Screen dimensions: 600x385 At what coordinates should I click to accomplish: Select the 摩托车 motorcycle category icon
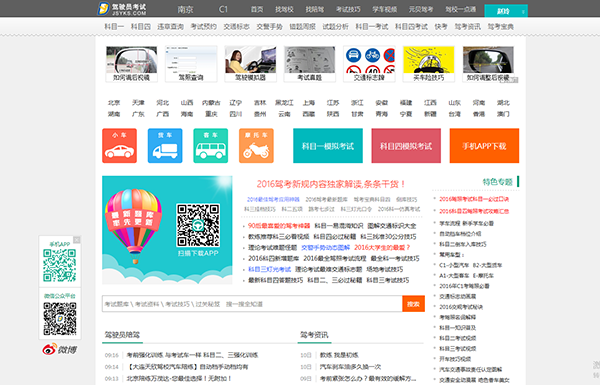pyautogui.click(x=256, y=146)
